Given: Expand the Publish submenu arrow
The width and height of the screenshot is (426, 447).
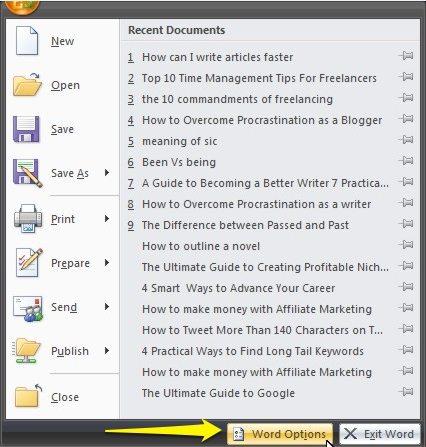Looking at the screenshot, I should [107, 350].
